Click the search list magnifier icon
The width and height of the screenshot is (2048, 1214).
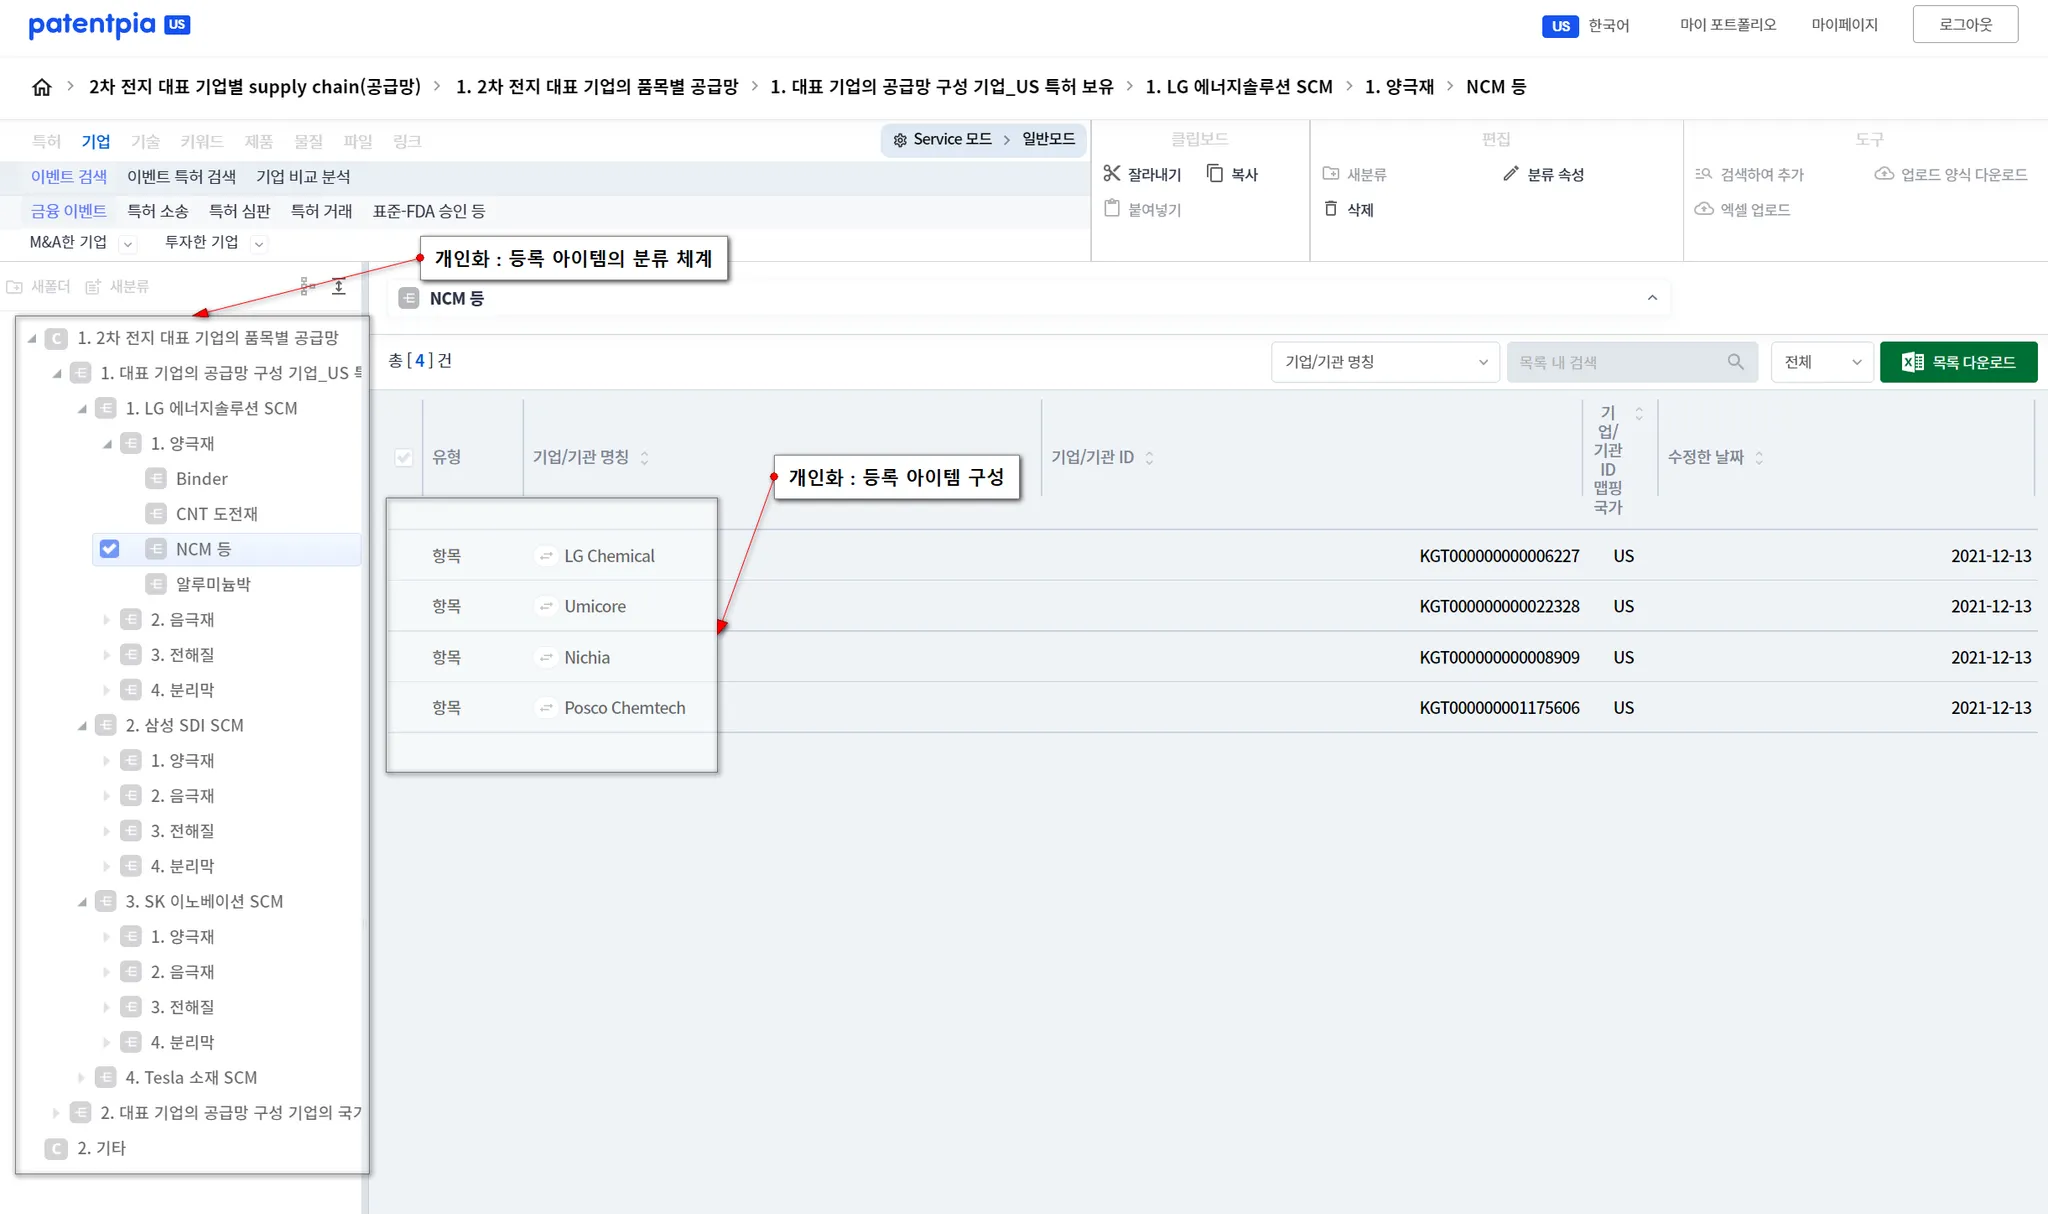[1735, 362]
